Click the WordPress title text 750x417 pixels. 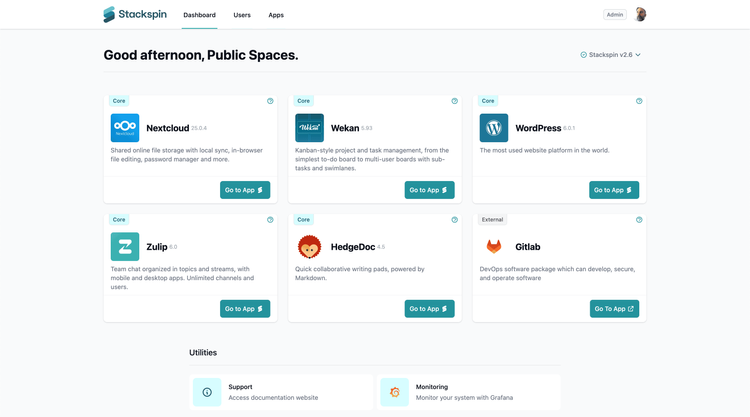click(538, 128)
